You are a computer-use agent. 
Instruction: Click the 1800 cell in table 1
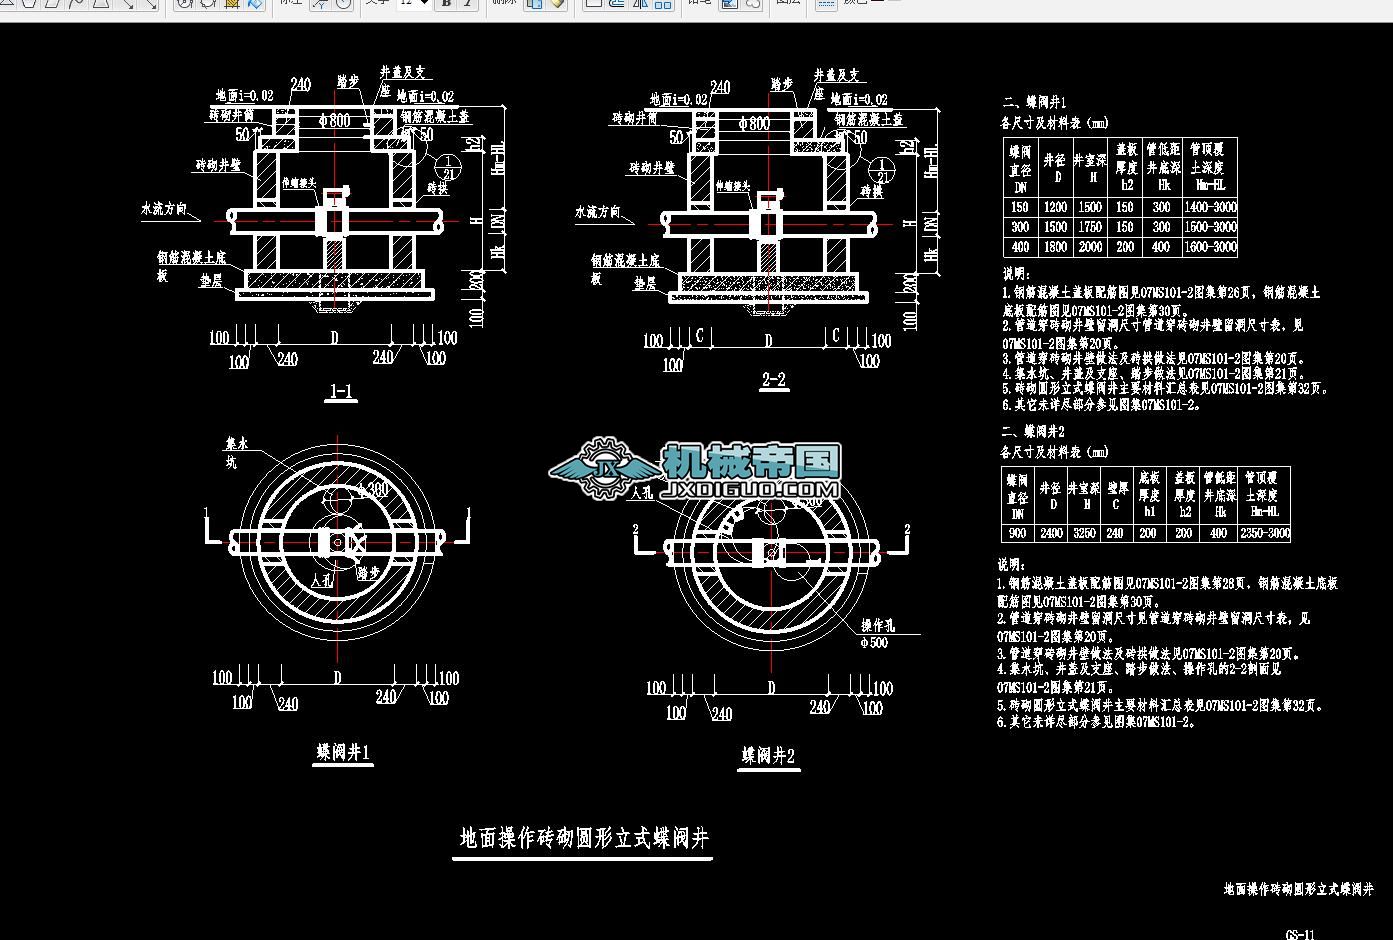click(x=1055, y=247)
